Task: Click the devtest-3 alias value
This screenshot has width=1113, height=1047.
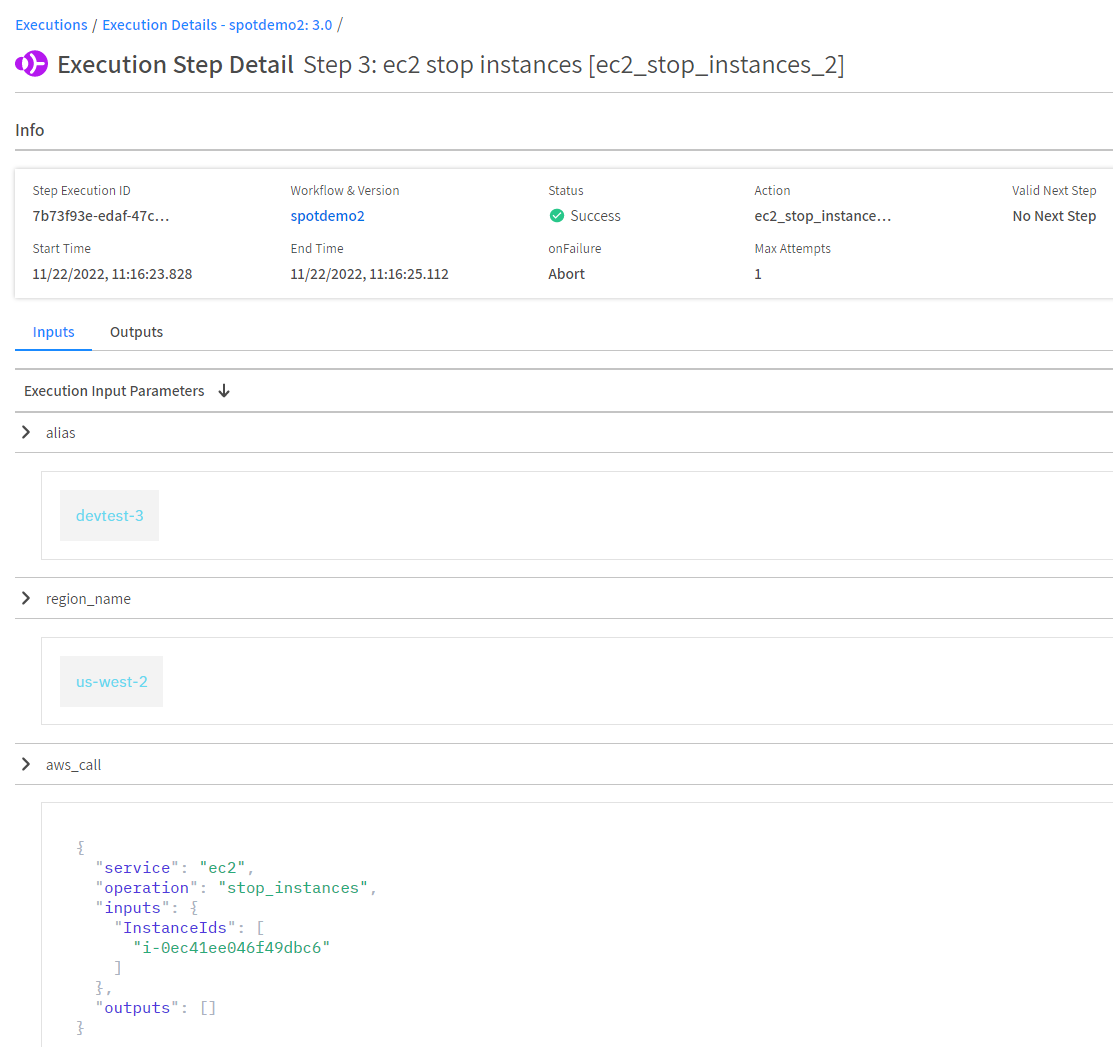Action: pyautogui.click(x=109, y=516)
